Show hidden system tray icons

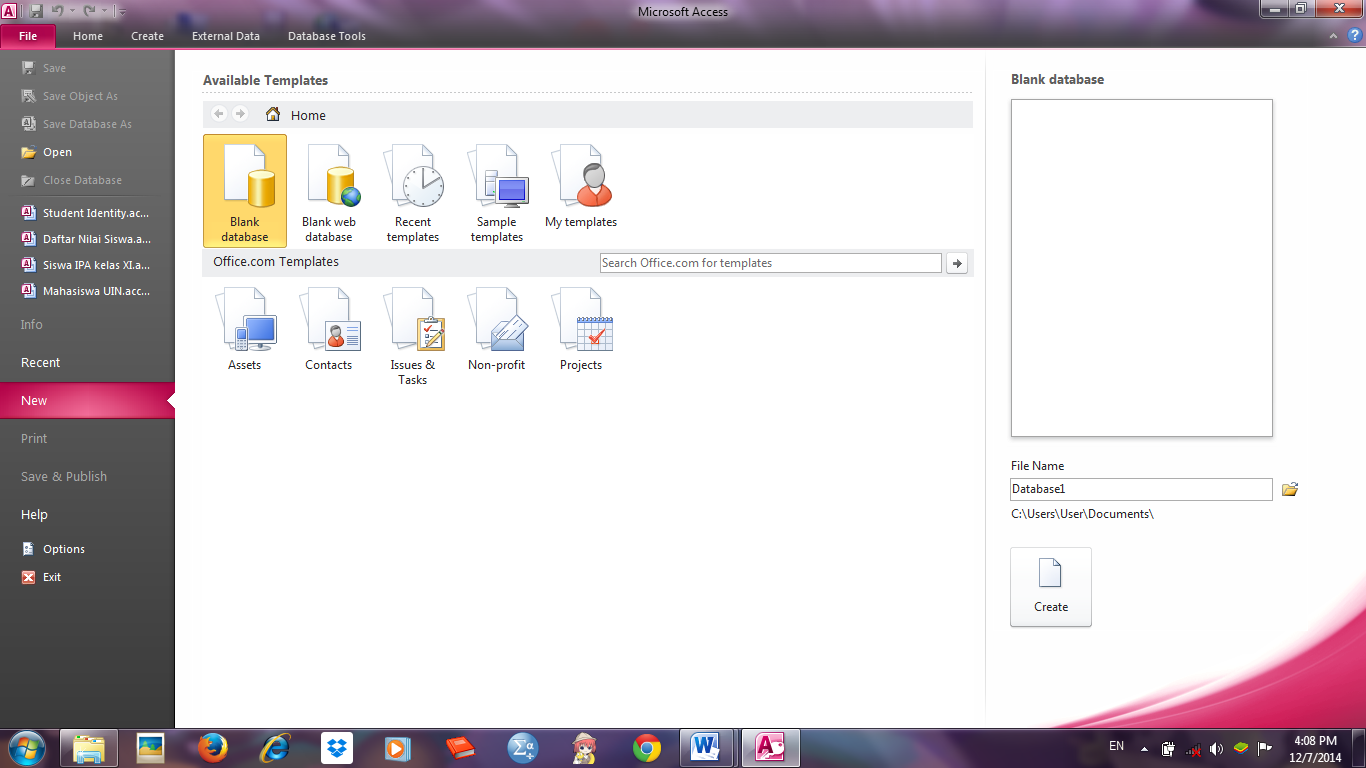pyautogui.click(x=1142, y=747)
